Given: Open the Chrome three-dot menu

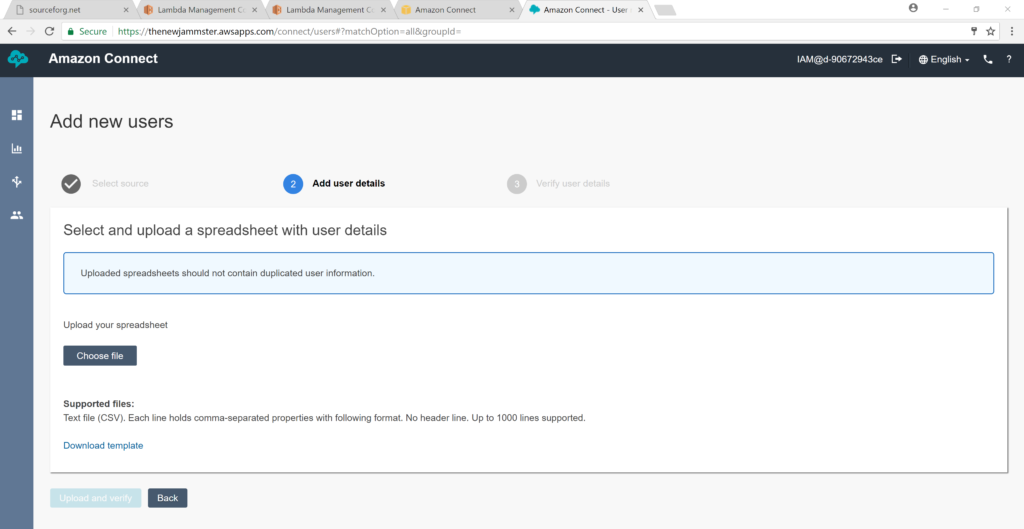Looking at the screenshot, I should pos(1012,31).
